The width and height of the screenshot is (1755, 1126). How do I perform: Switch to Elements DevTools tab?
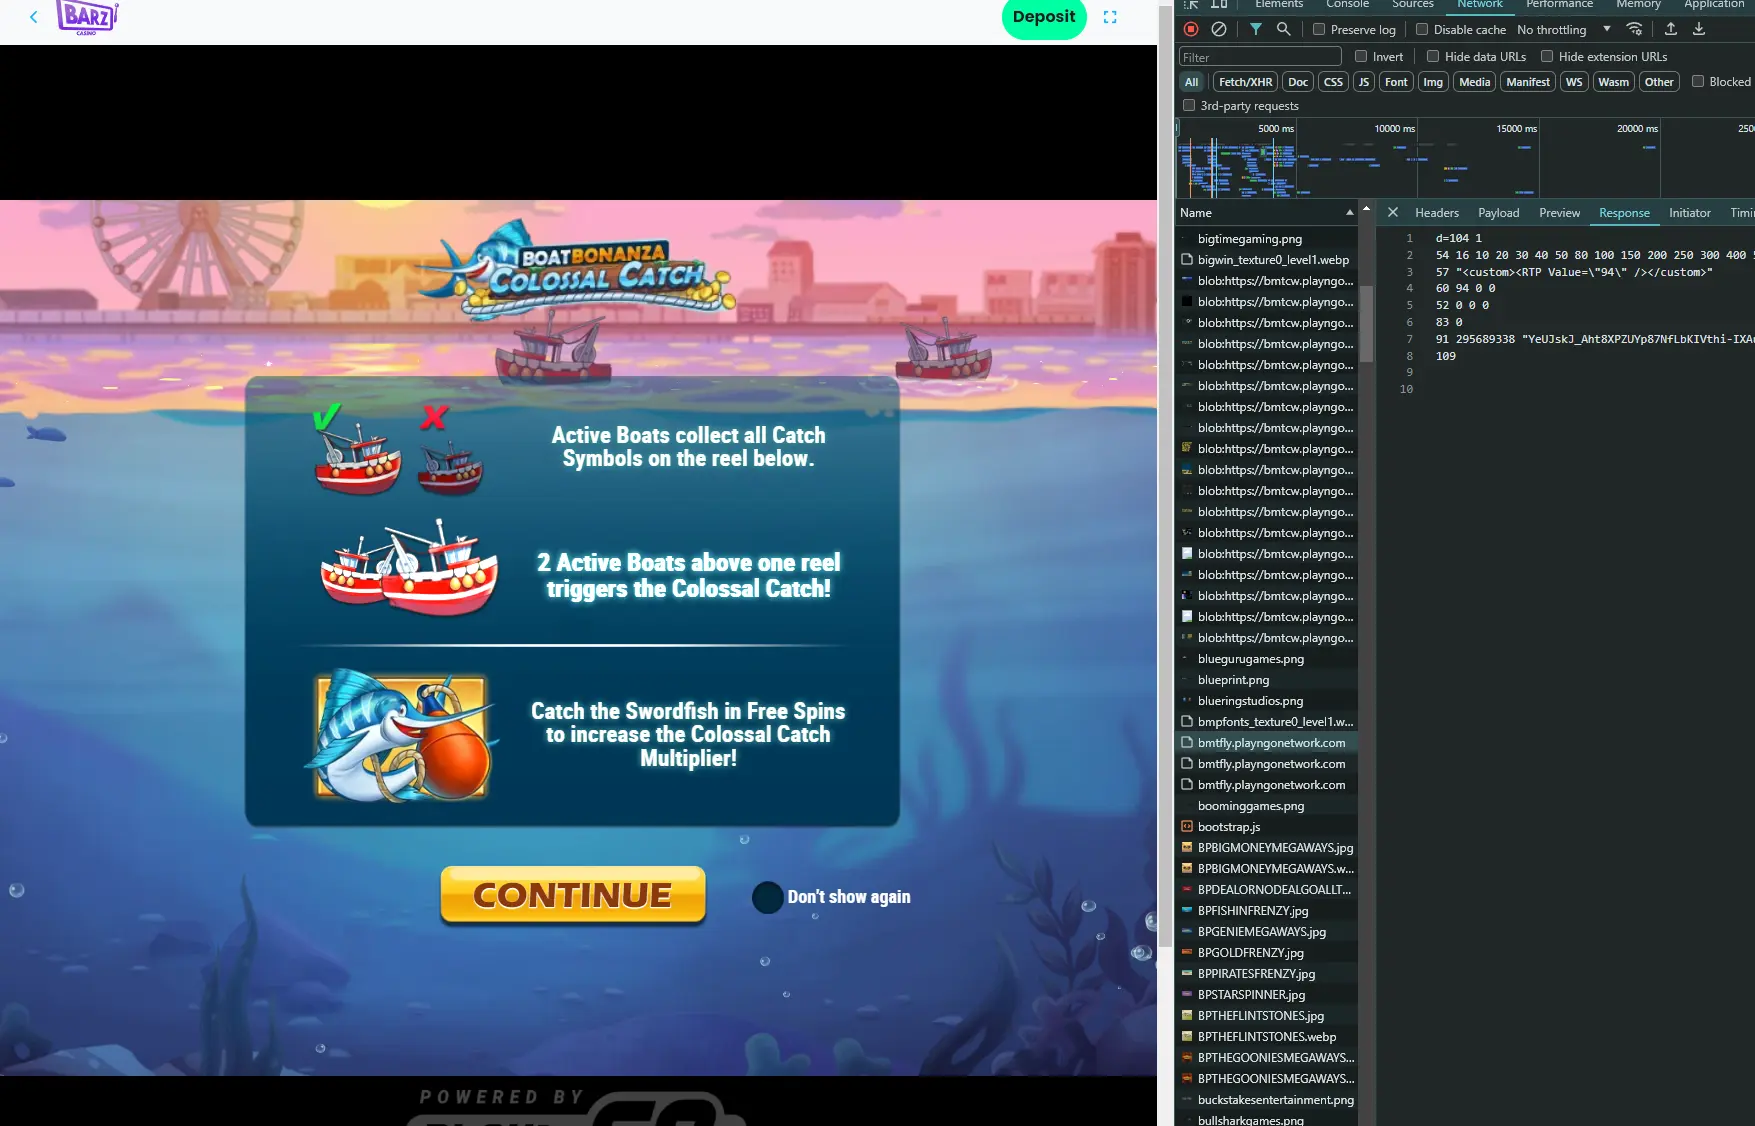pos(1279,5)
